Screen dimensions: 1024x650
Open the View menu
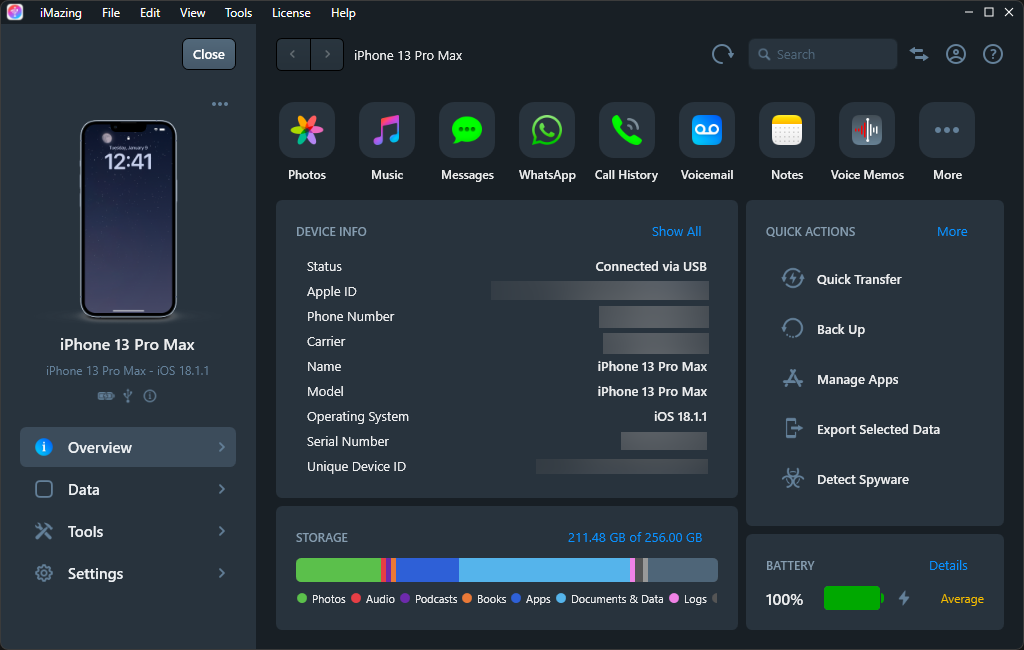point(193,12)
